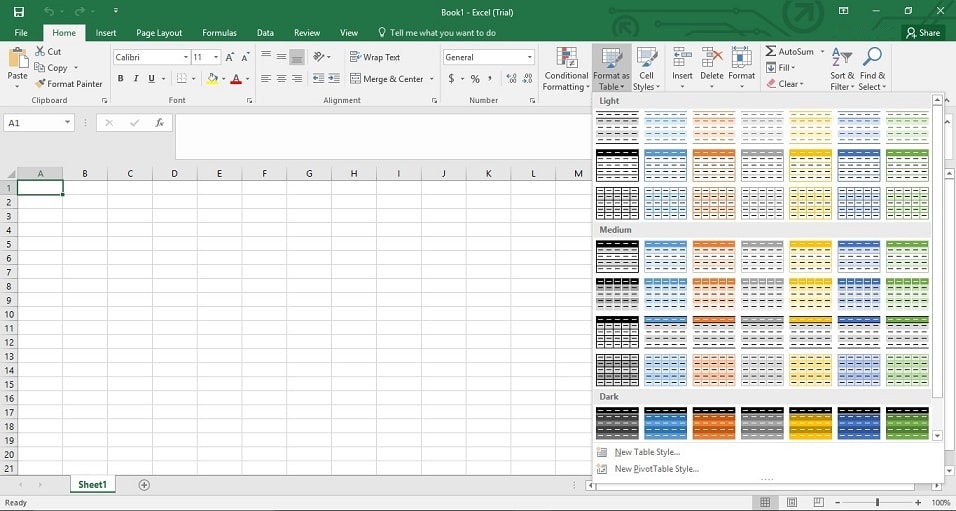Switch to the Page Layout tab
This screenshot has height=511, width=956.
pos(159,33)
